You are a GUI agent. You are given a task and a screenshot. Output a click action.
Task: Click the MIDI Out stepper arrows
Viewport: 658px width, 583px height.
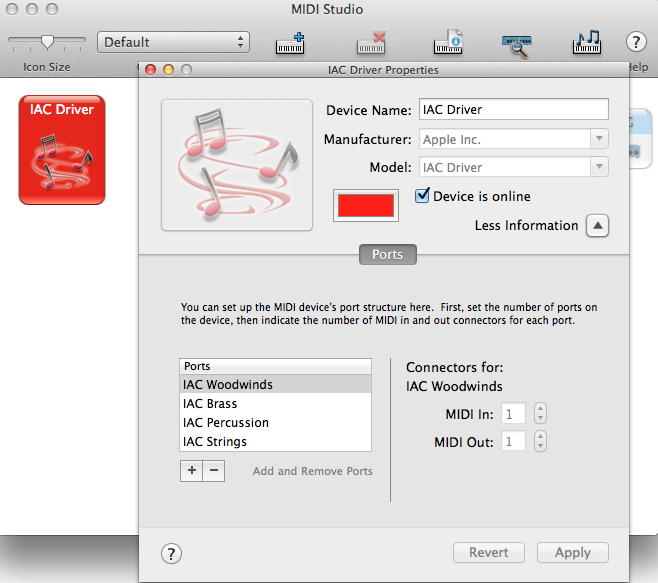pos(540,441)
